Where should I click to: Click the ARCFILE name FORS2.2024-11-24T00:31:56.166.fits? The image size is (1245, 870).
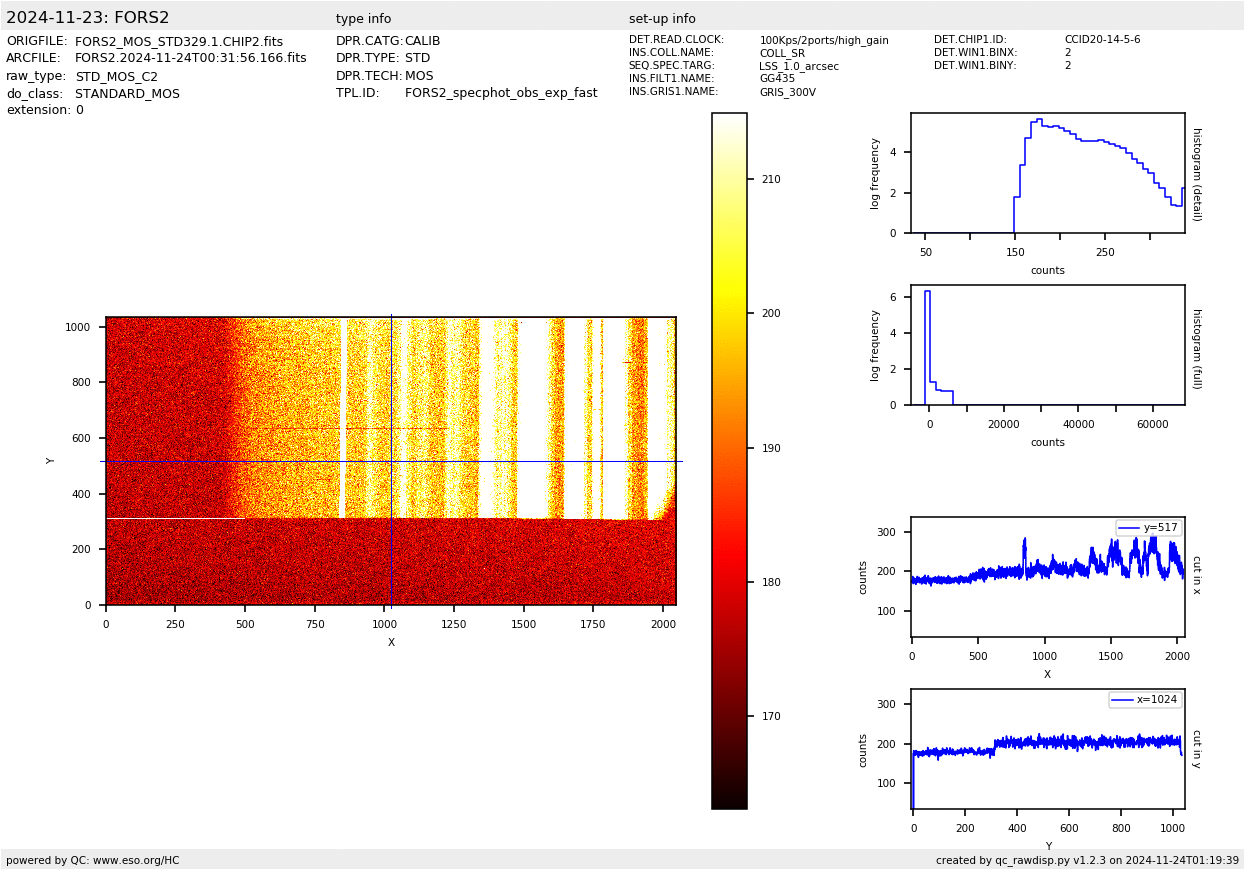coord(191,59)
